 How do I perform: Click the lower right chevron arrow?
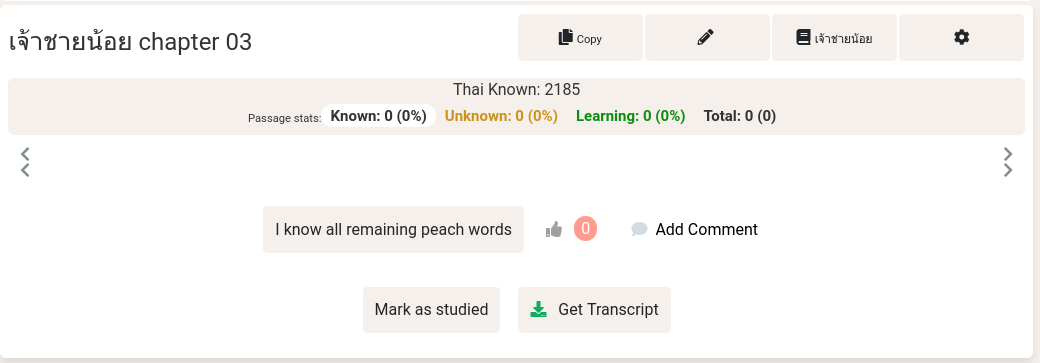point(1008,171)
